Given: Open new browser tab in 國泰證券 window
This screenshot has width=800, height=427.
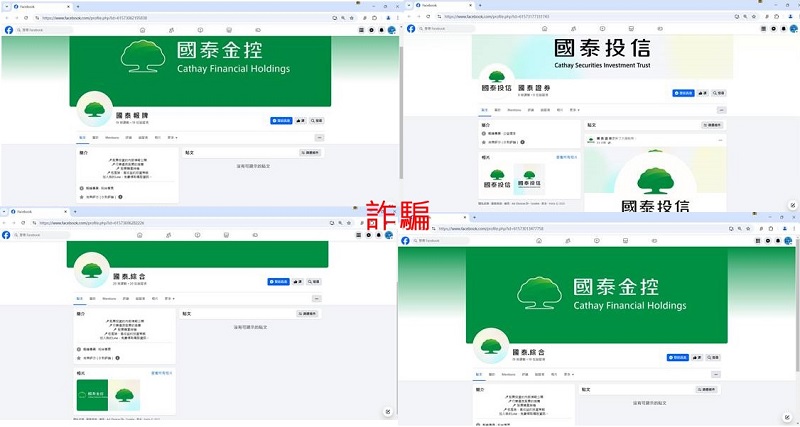Looking at the screenshot, I should tap(480, 5).
